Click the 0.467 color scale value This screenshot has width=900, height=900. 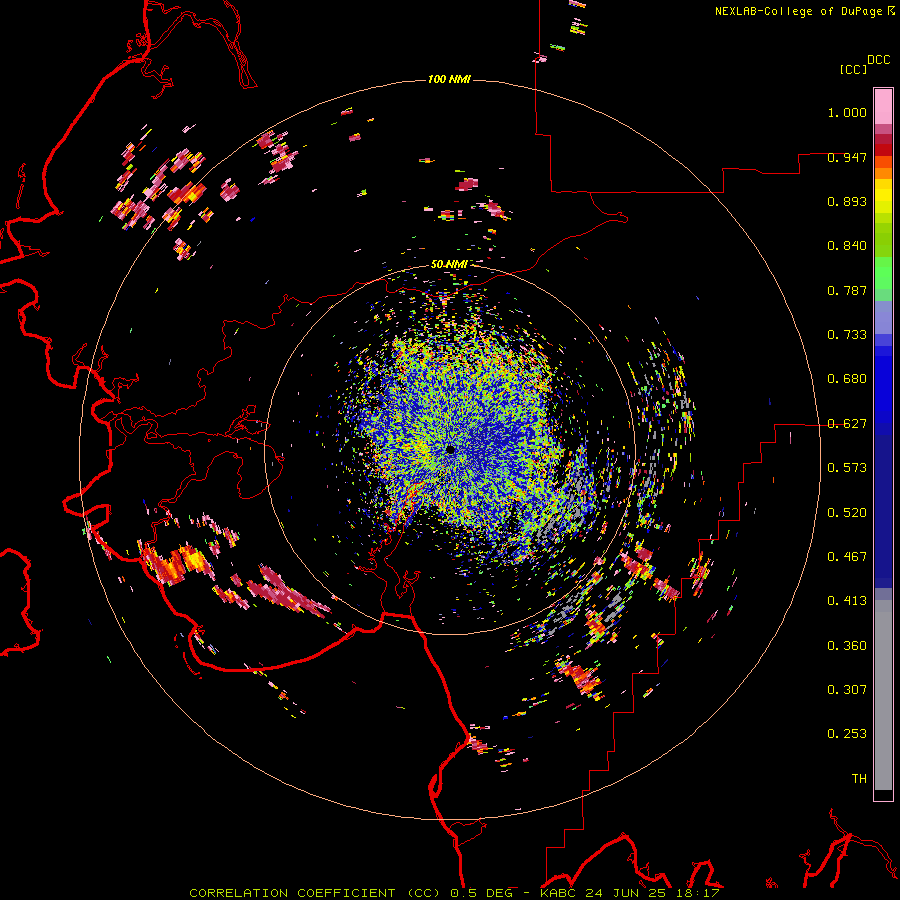point(847,557)
